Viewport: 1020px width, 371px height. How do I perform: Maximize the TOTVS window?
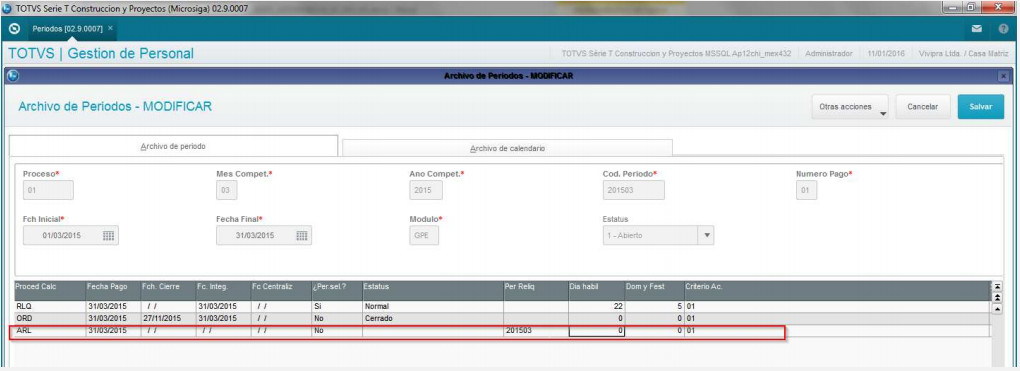[x=971, y=7]
